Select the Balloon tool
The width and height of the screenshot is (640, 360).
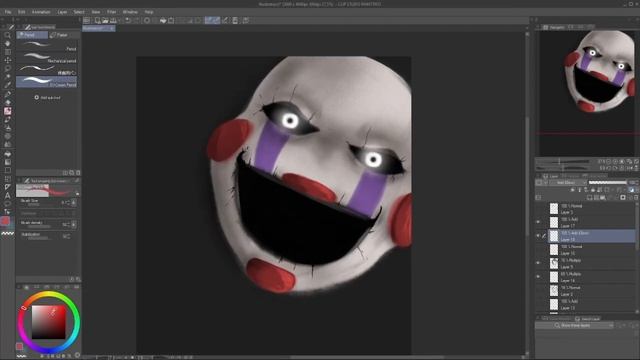point(7,204)
